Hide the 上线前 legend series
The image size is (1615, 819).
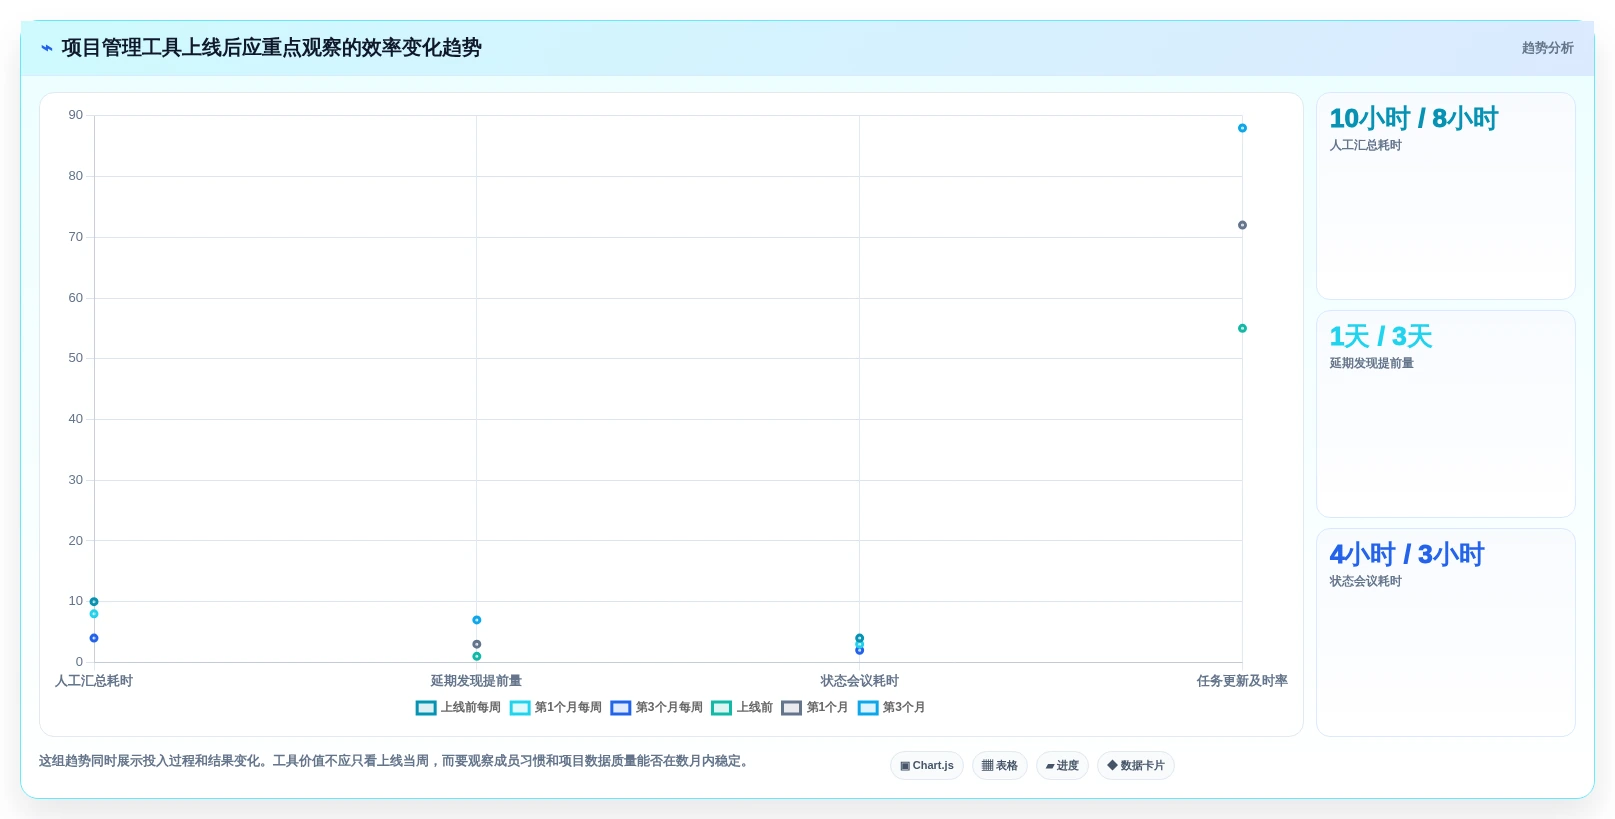coord(742,707)
